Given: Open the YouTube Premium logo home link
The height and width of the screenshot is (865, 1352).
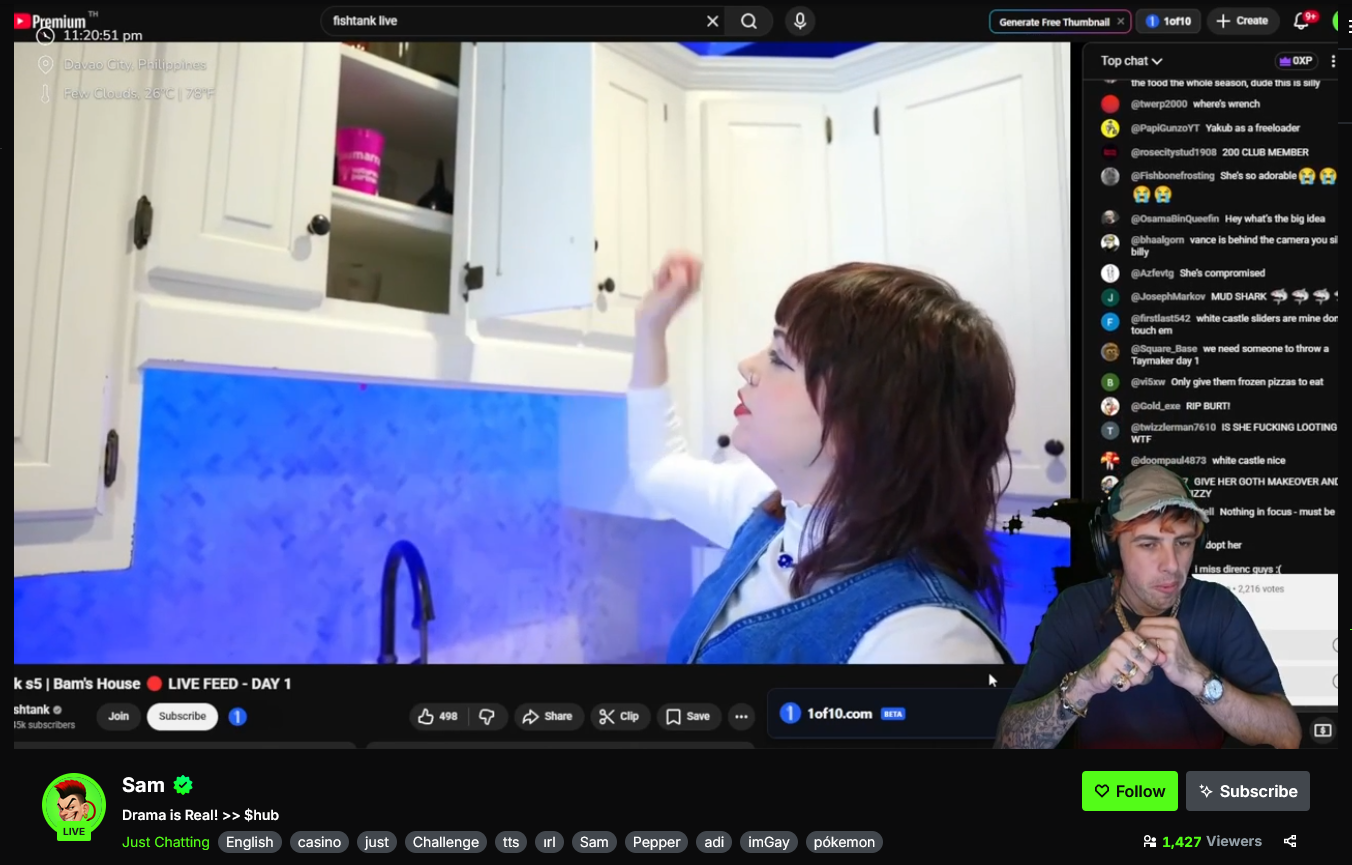Looking at the screenshot, I should tap(50, 21).
